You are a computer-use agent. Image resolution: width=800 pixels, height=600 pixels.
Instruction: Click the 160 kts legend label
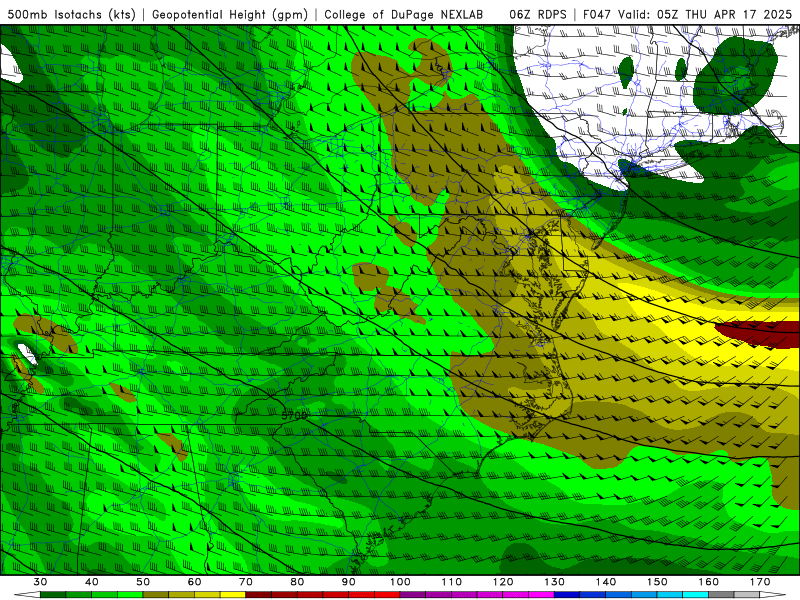pyautogui.click(x=709, y=582)
